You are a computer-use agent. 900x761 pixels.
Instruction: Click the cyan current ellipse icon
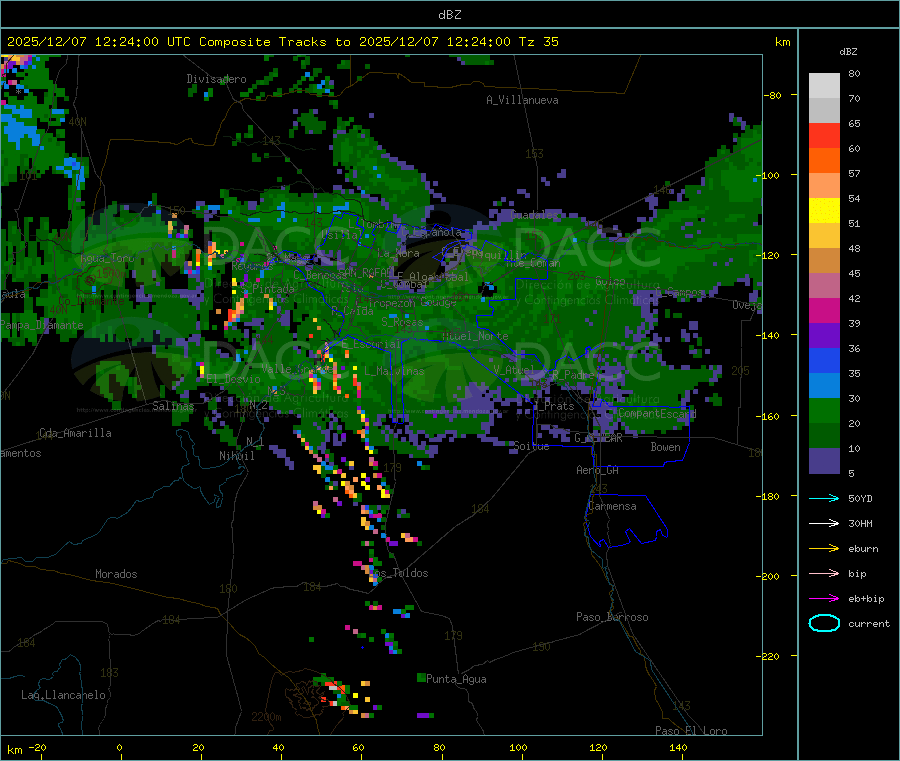click(x=824, y=623)
